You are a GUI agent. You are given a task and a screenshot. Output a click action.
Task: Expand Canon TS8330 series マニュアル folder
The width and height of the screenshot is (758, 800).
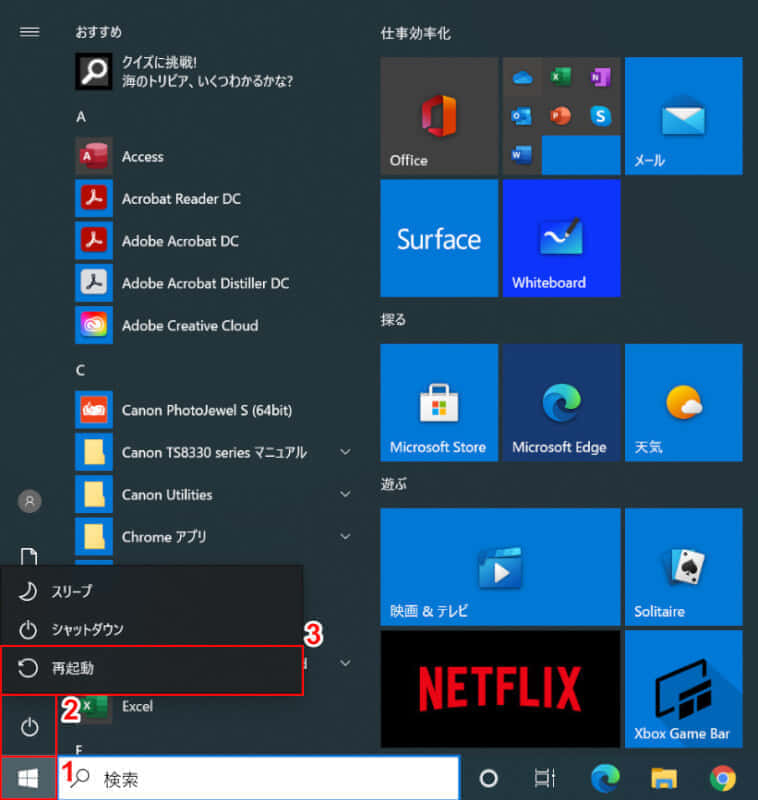click(345, 452)
